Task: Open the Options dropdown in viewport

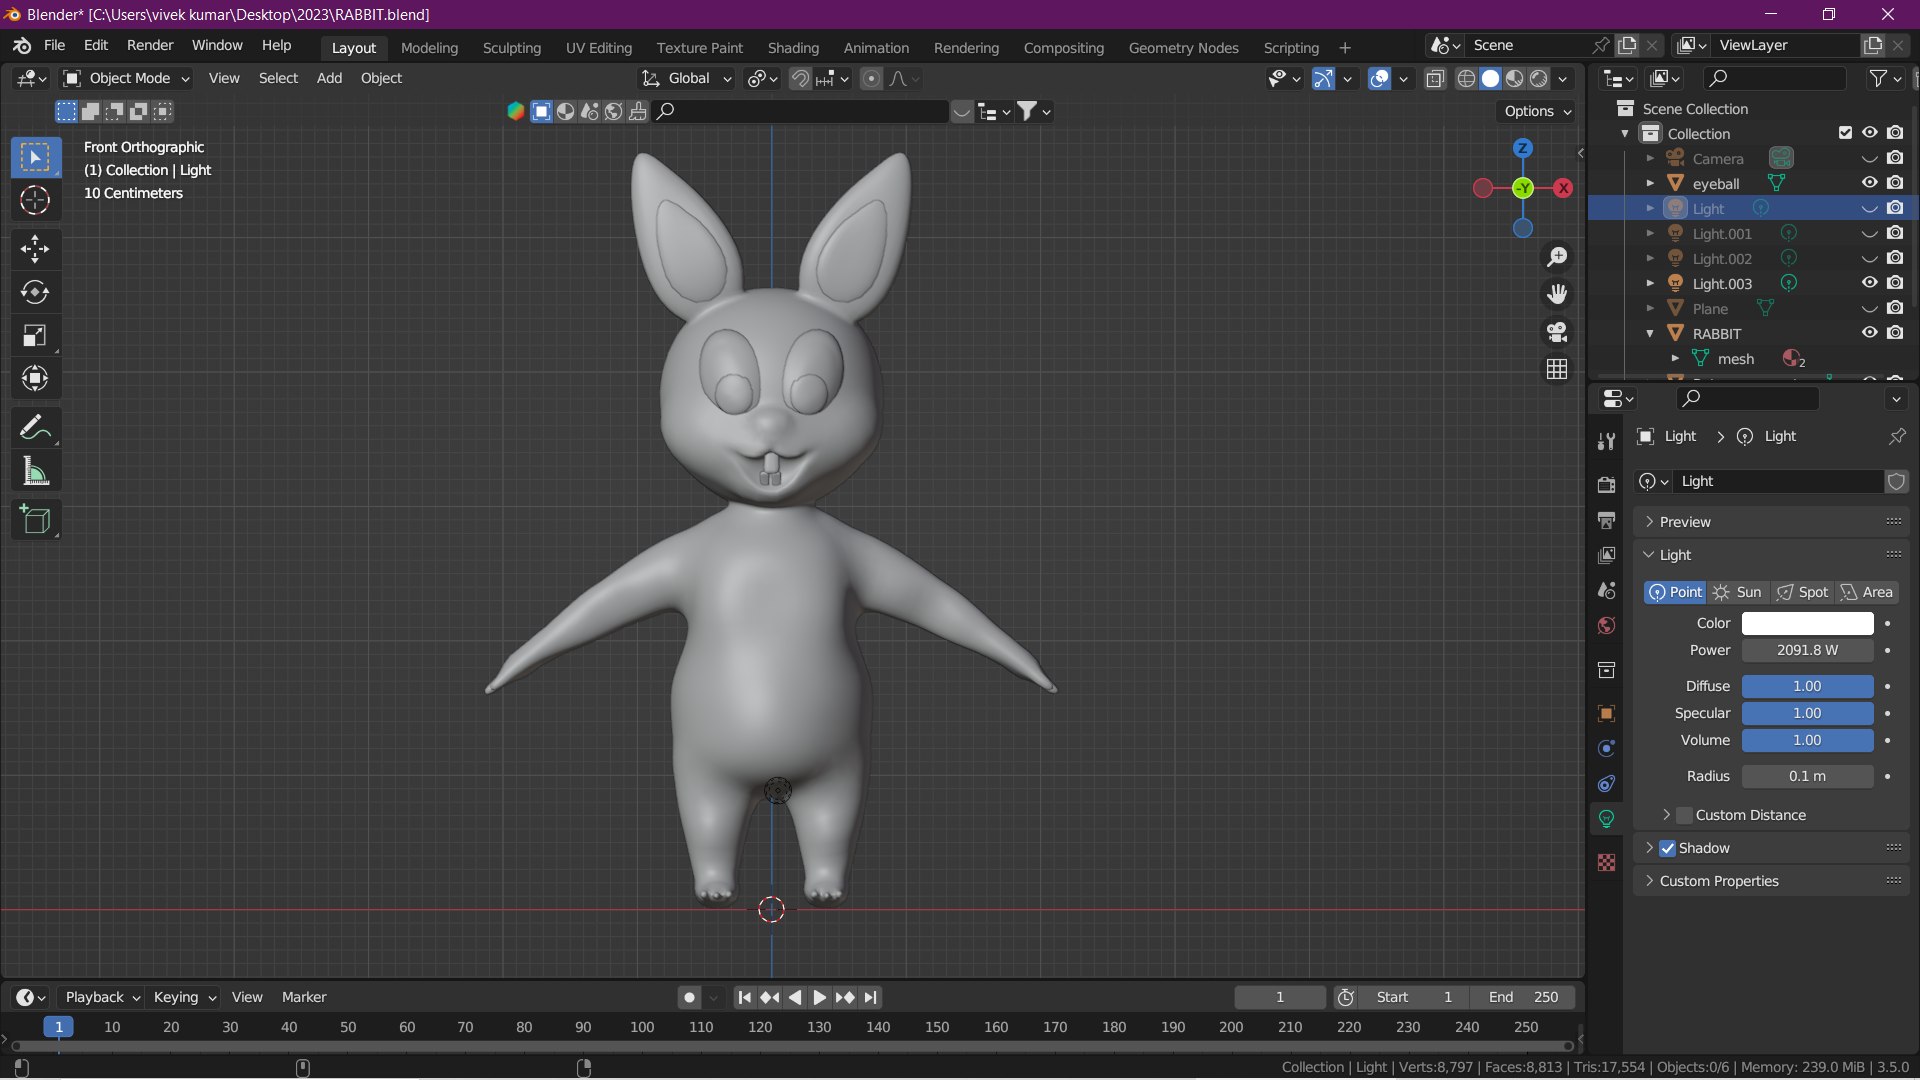Action: pos(1537,111)
